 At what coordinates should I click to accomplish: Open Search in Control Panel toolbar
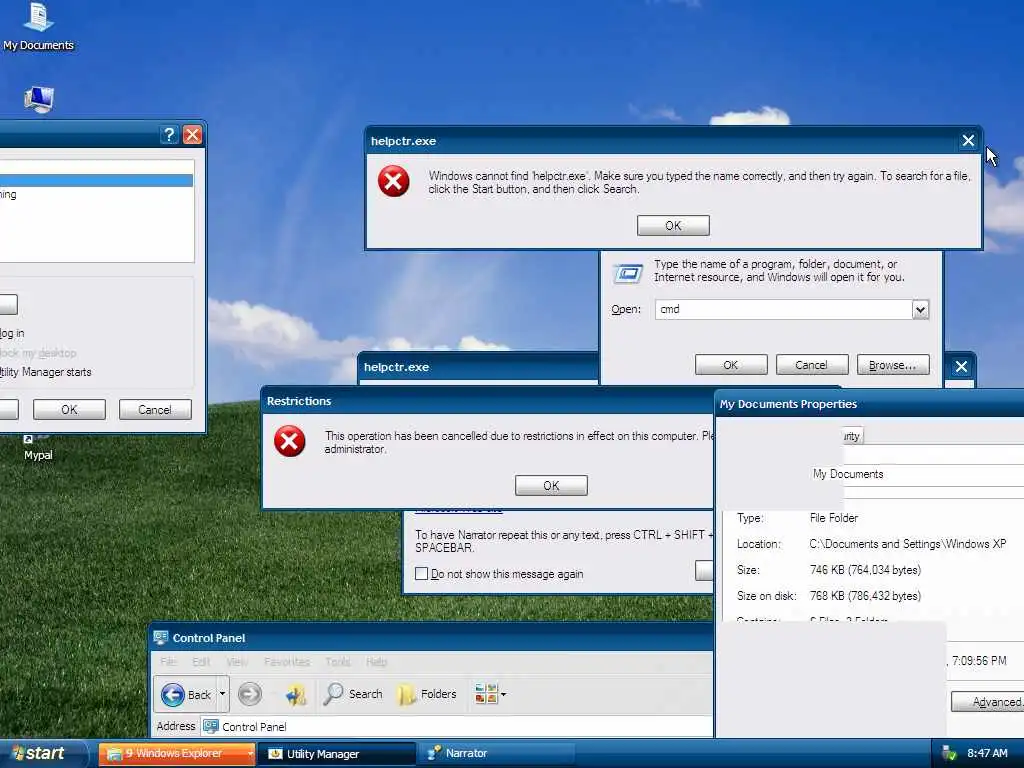pos(353,694)
